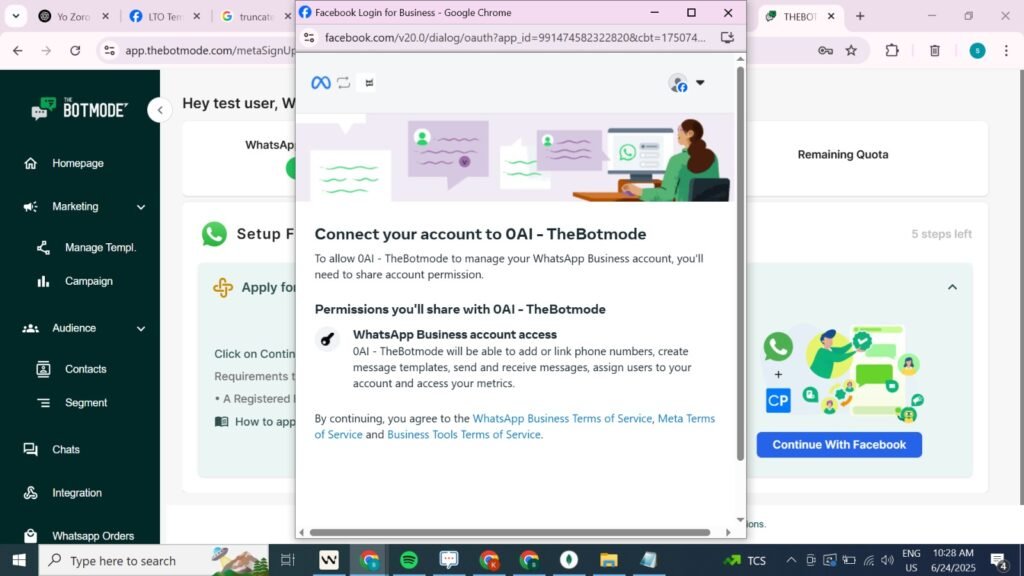Click the How to apply guide book icon

(222, 422)
